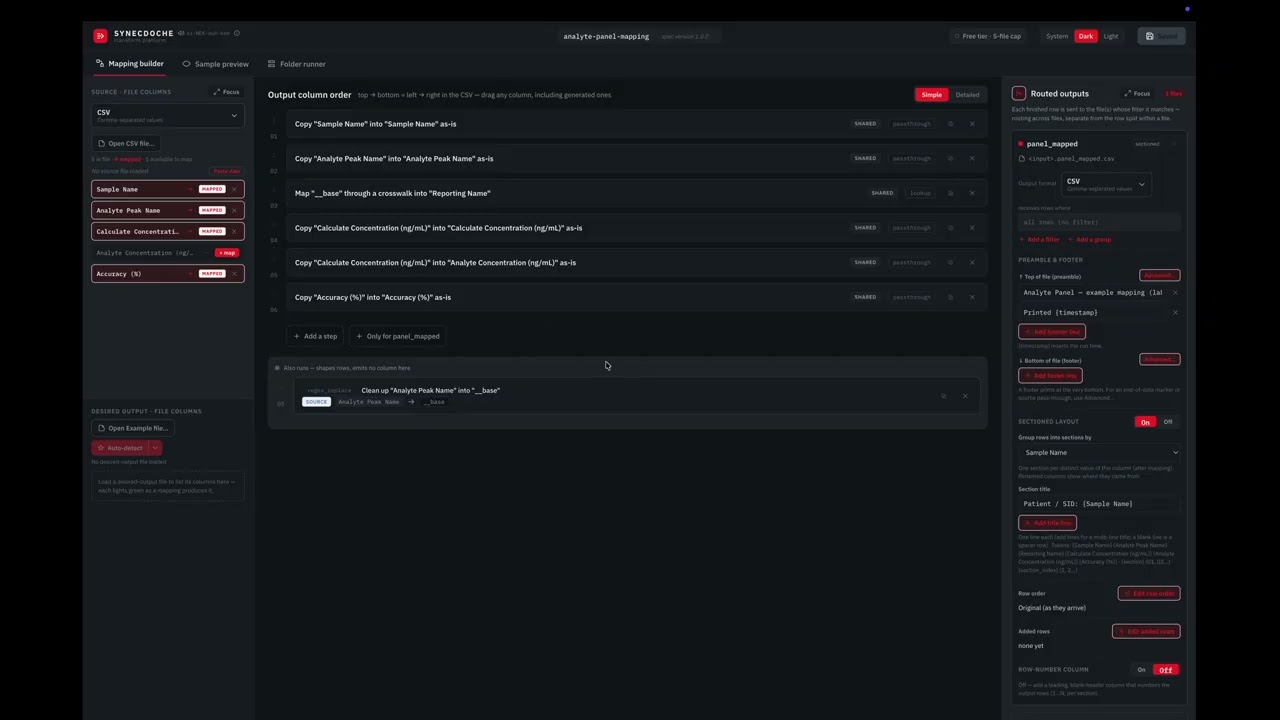Select Sample Name source column
The height and width of the screenshot is (720, 1280).
click(x=167, y=189)
